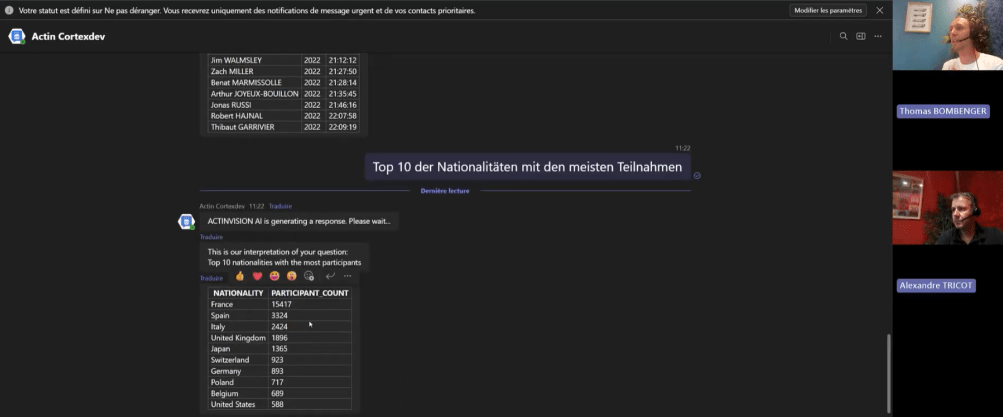Click the search icon in chat header
This screenshot has height=417, width=1003.
843,36
